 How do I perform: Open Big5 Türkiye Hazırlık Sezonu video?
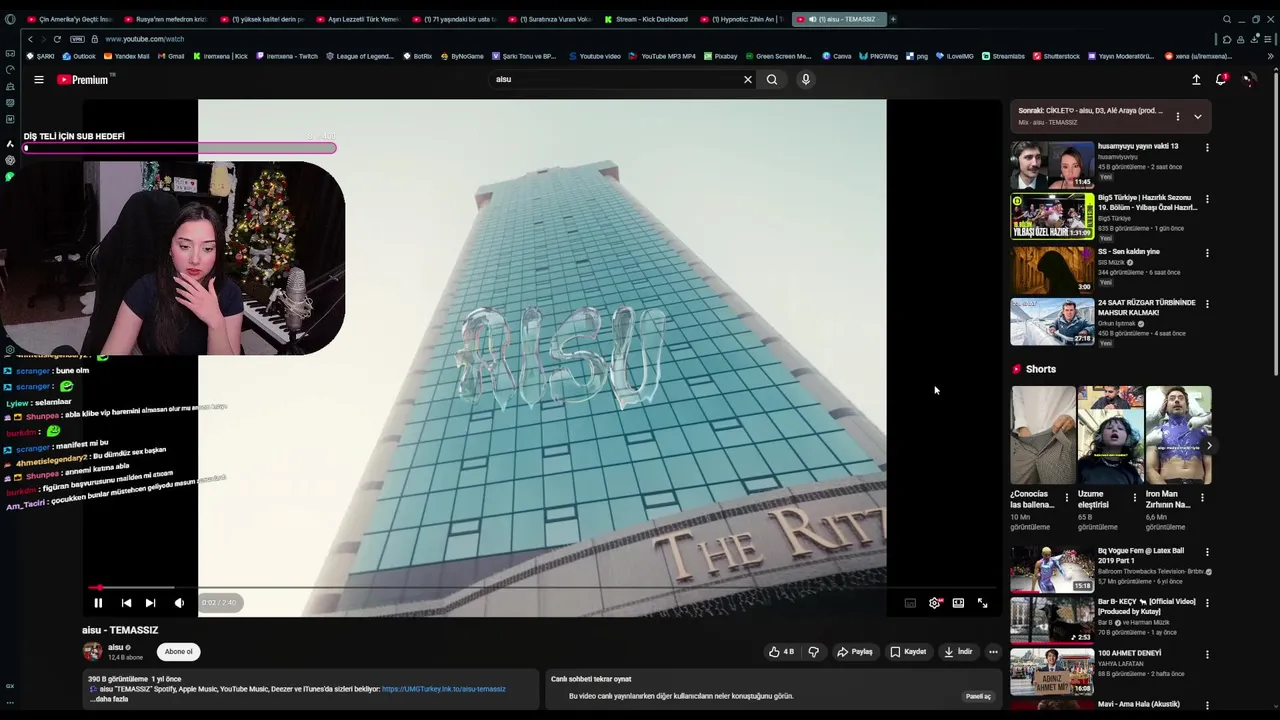[x=1147, y=202]
